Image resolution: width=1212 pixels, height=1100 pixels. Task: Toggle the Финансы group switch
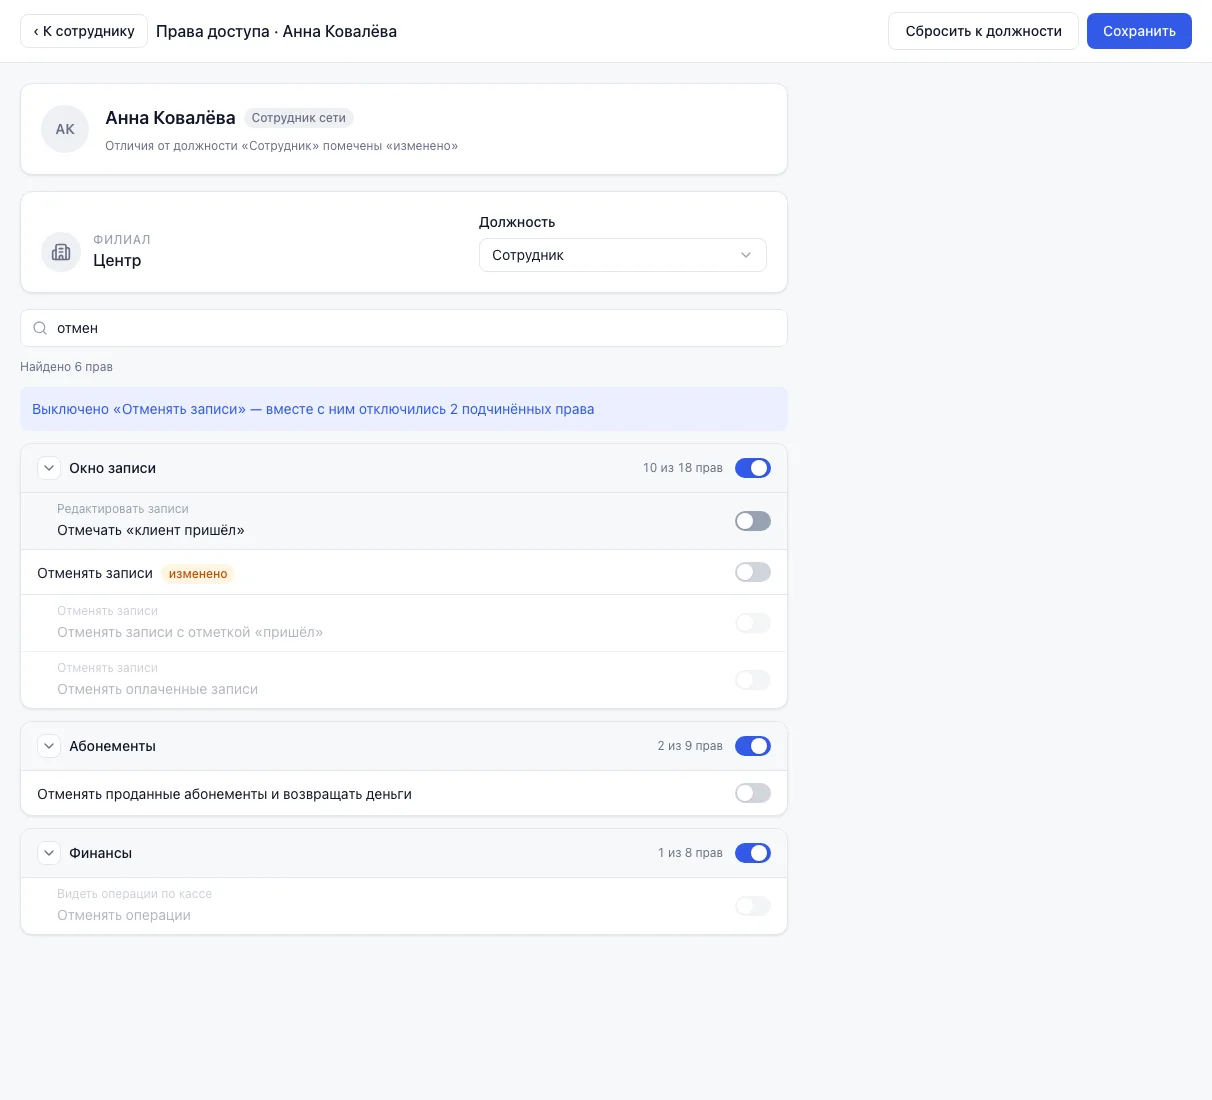pos(753,853)
